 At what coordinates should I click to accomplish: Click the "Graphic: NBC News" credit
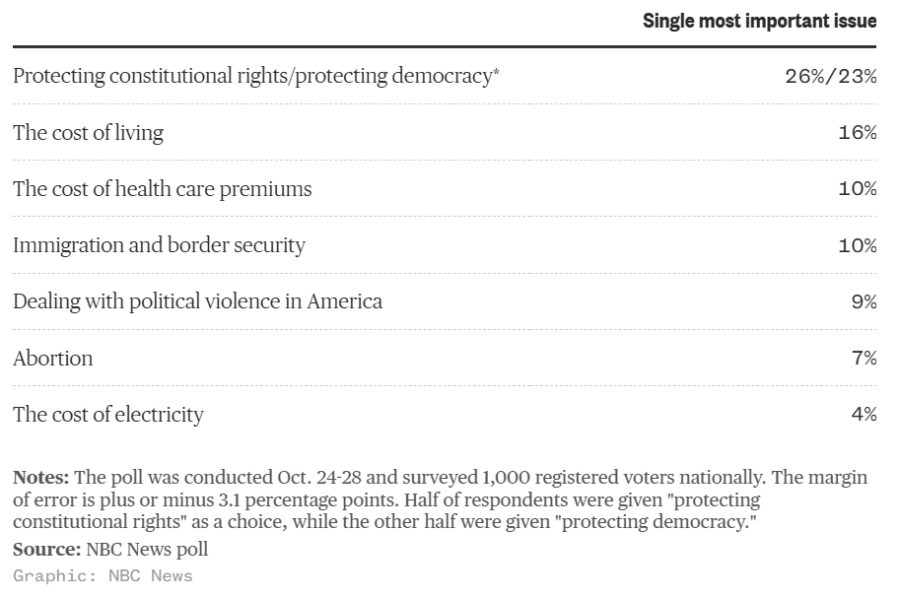pos(103,576)
